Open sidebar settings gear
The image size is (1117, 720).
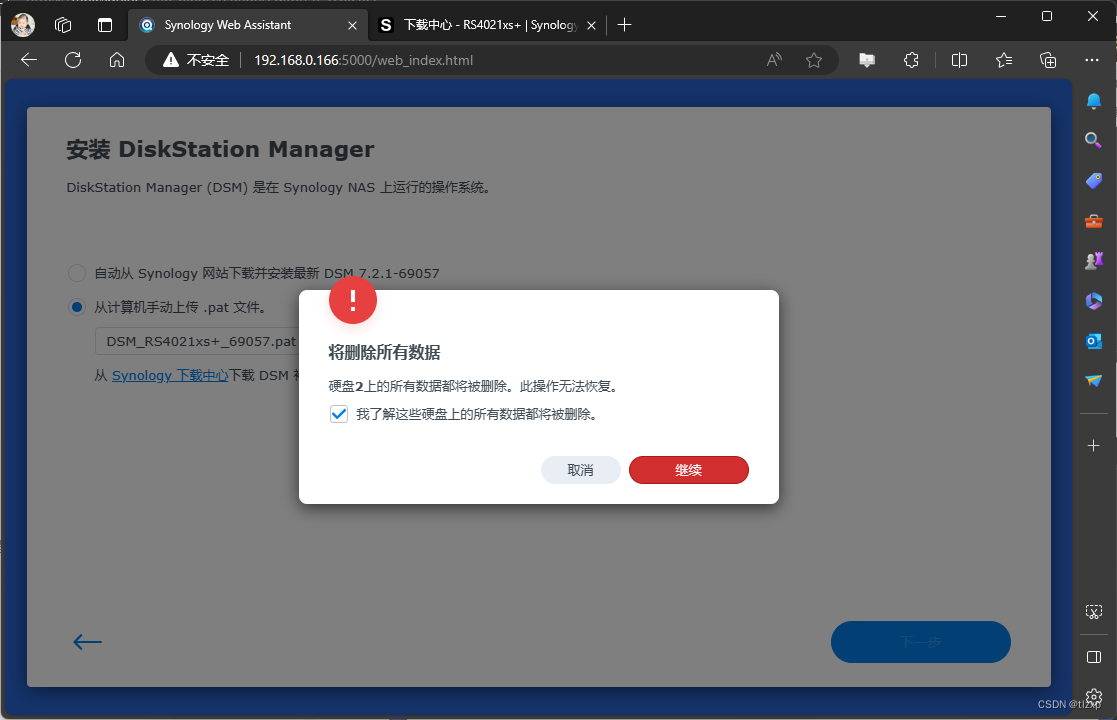pyautogui.click(x=1093, y=696)
